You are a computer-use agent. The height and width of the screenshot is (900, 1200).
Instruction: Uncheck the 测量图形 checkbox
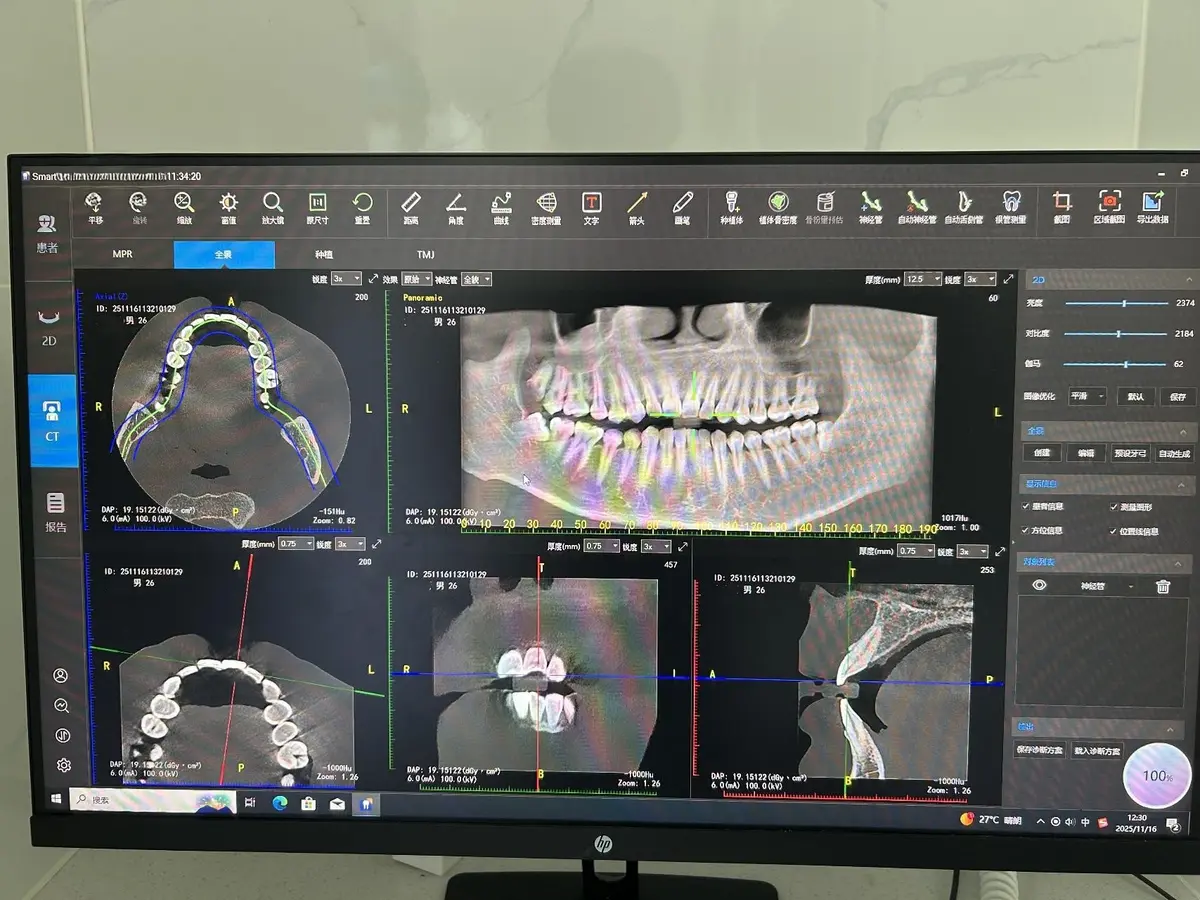(1114, 507)
